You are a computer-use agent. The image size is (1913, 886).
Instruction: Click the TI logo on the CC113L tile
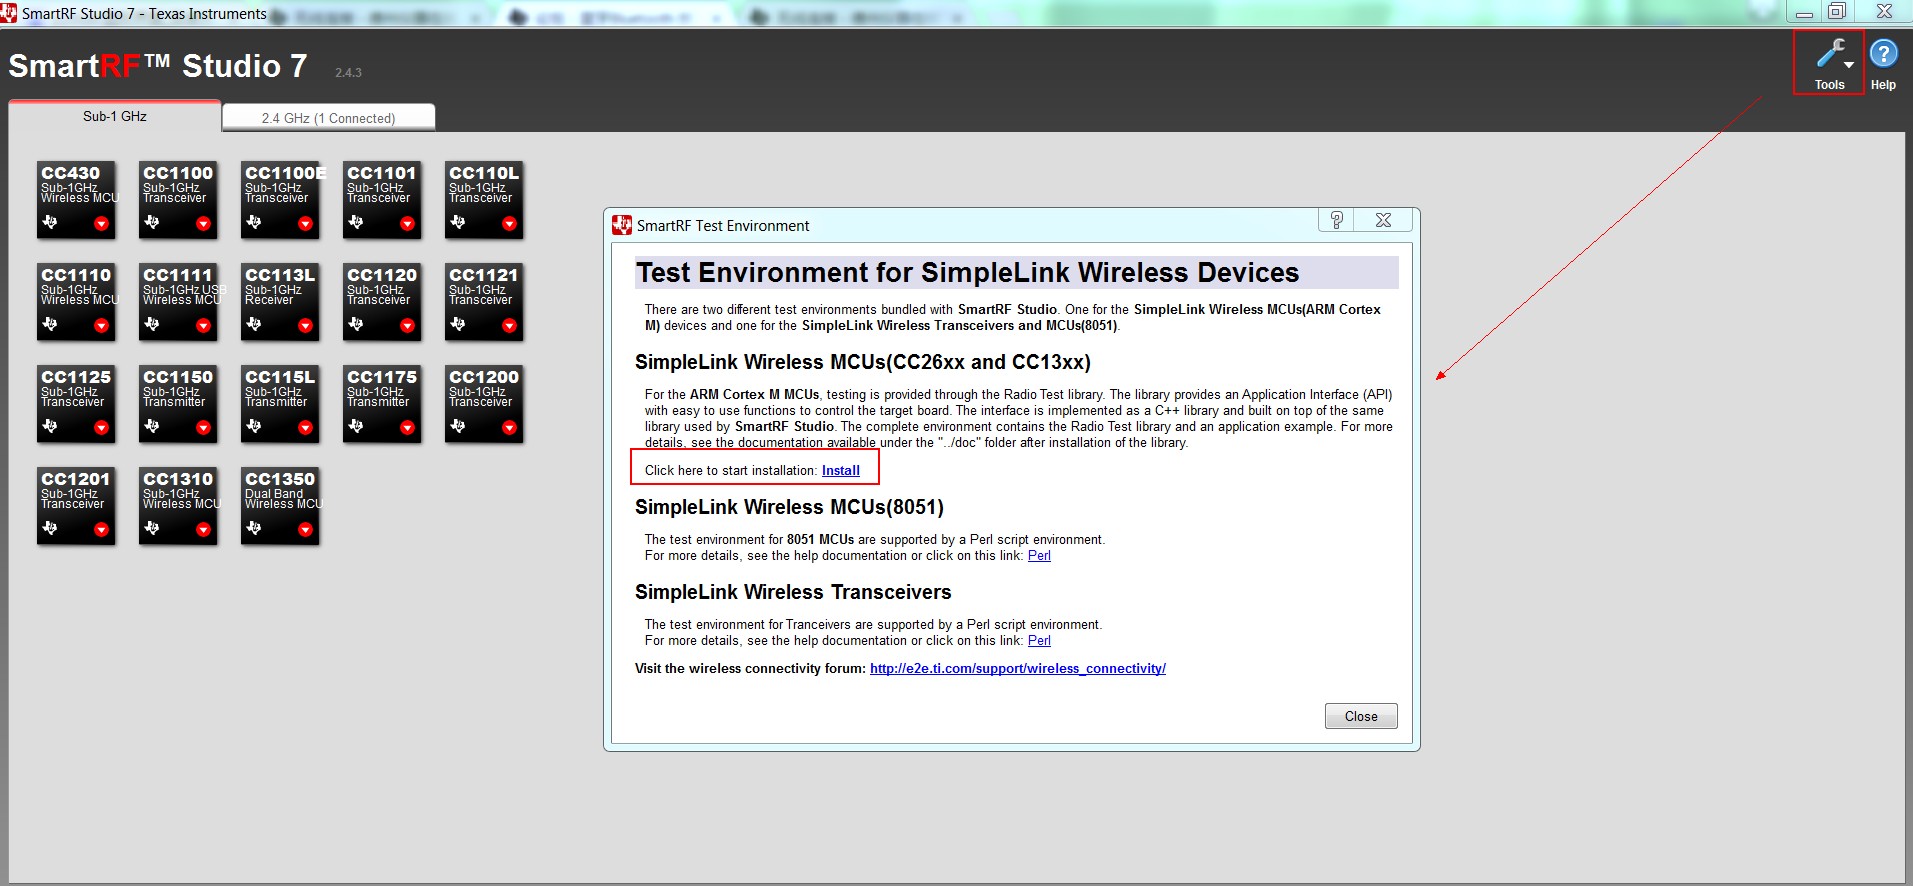(x=254, y=324)
